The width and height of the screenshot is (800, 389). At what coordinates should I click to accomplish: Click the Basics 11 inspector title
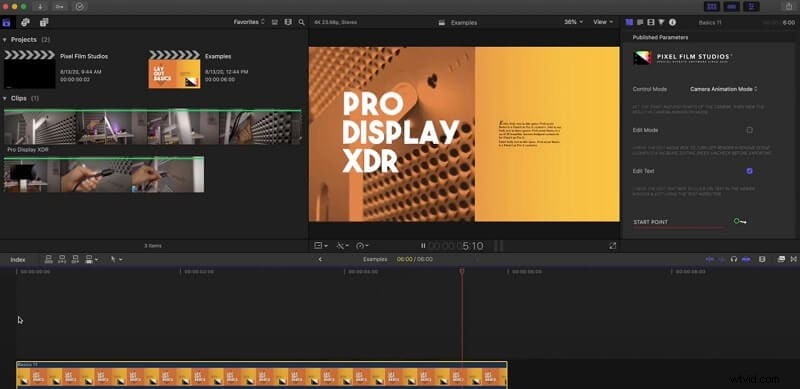pos(709,22)
